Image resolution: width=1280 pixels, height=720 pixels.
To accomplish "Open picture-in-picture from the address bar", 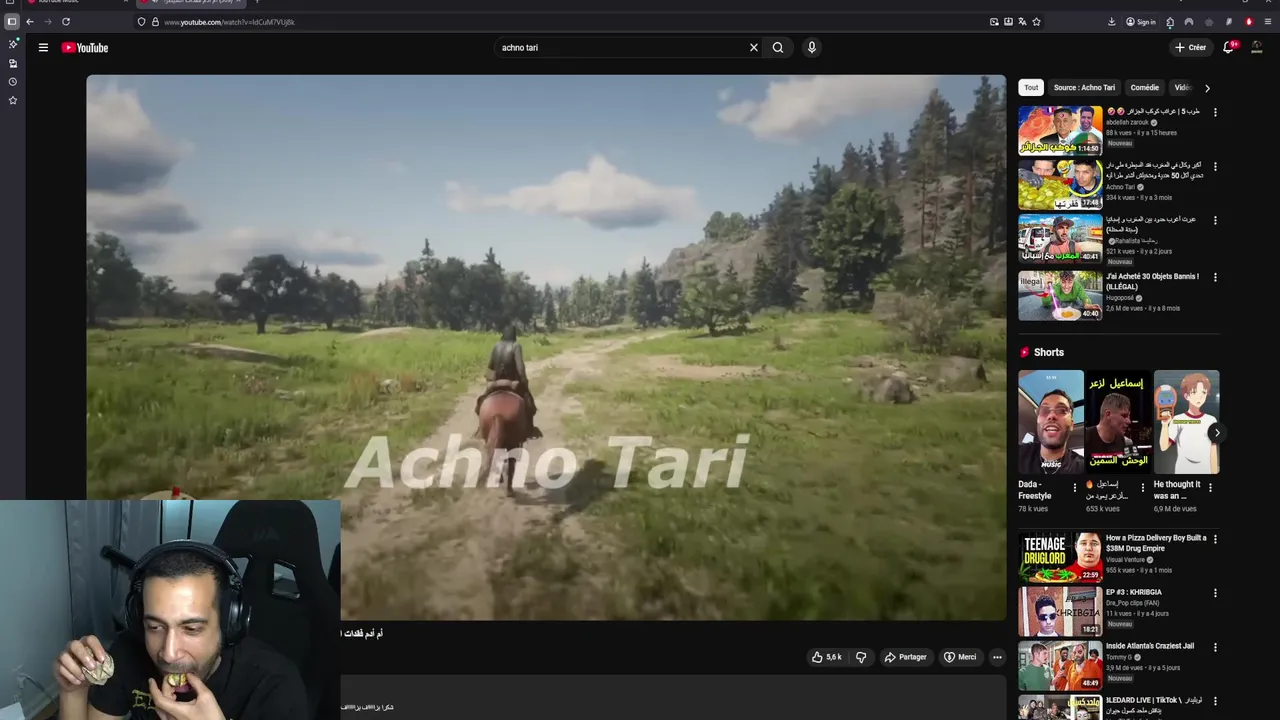I will [x=994, y=22].
